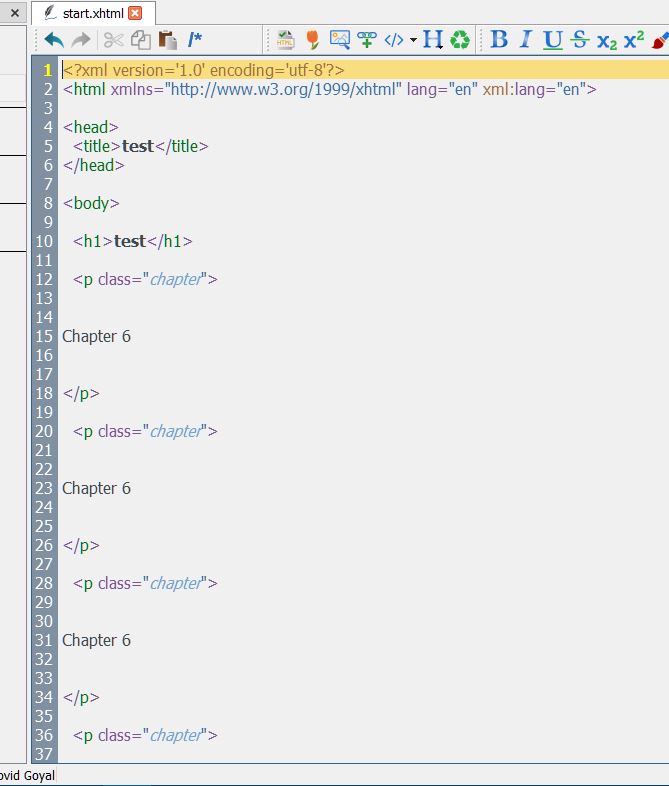
Task: Click Chapter 6 text on line 15
Action: (96, 336)
